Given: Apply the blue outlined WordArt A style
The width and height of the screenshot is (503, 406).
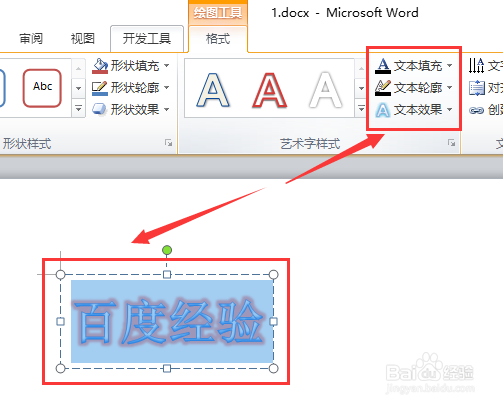Looking at the screenshot, I should [x=213, y=90].
